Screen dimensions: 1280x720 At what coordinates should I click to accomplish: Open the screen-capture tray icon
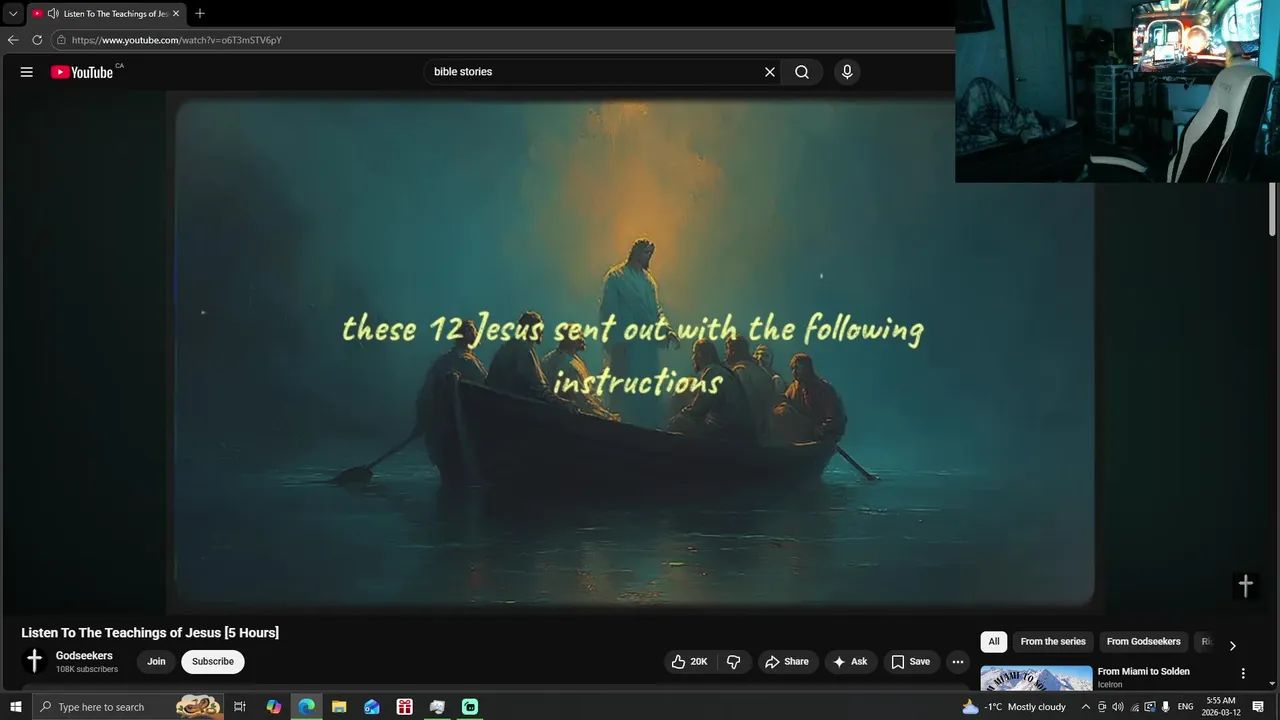click(1150, 707)
